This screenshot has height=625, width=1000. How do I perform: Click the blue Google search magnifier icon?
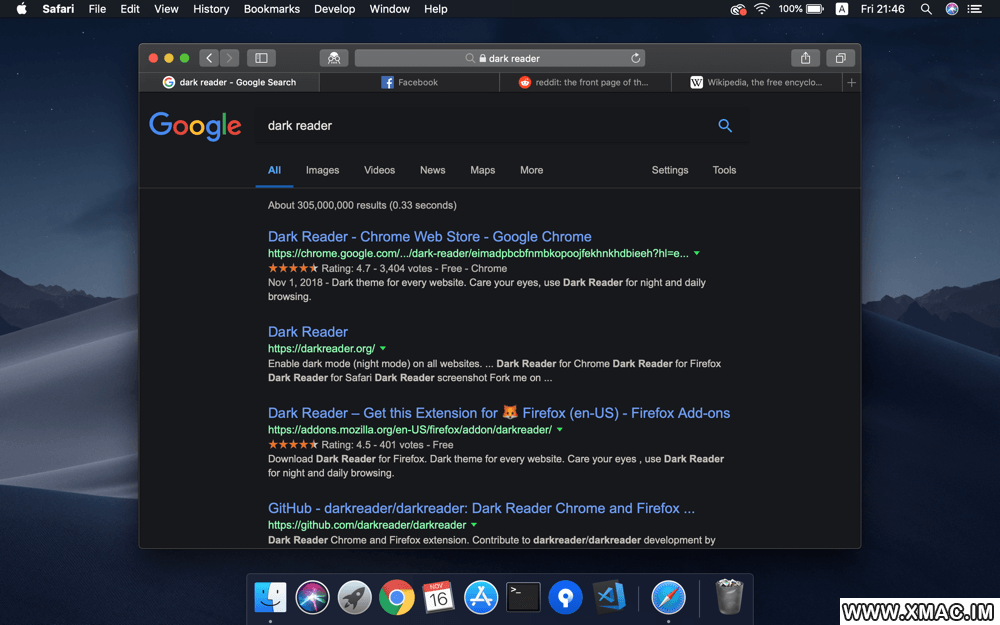pos(725,126)
